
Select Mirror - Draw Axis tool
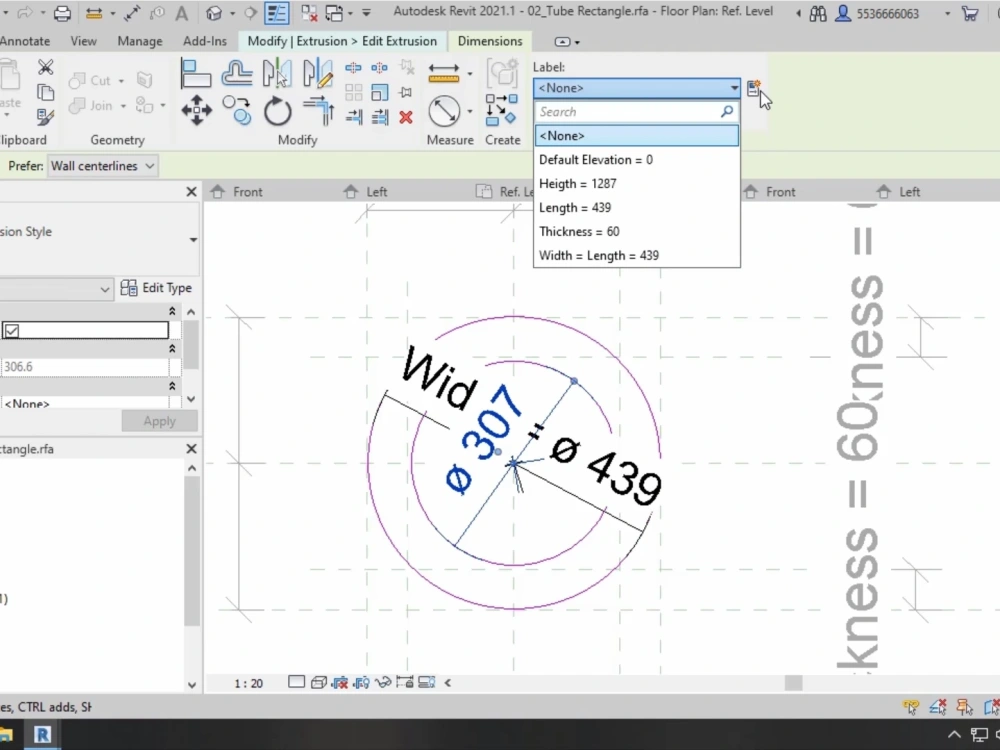pyautogui.click(x=318, y=73)
